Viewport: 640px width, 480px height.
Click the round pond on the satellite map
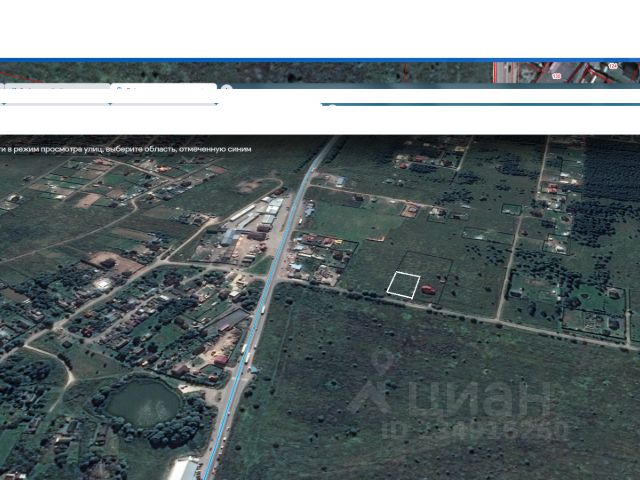pos(143,402)
